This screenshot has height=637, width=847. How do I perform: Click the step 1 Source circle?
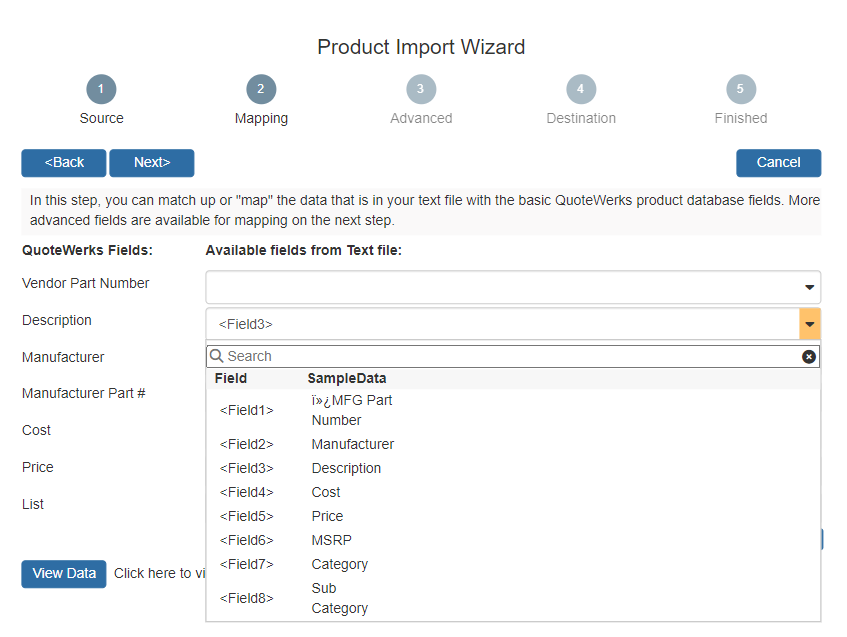[x=101, y=89]
